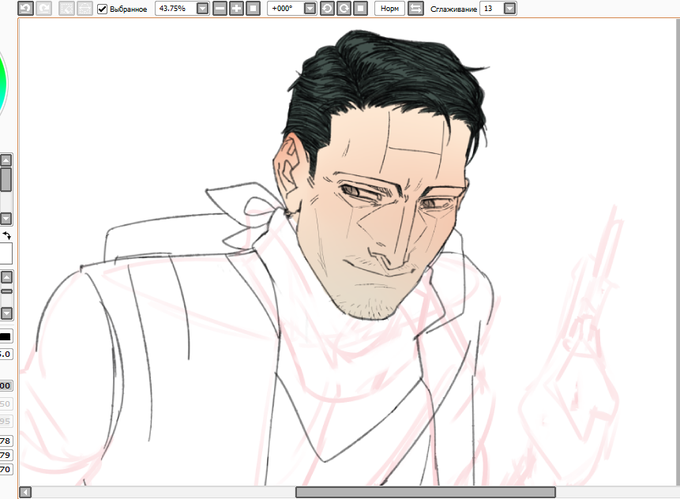Reset zoom with the square button
The height and width of the screenshot is (499, 680).
pos(253,8)
